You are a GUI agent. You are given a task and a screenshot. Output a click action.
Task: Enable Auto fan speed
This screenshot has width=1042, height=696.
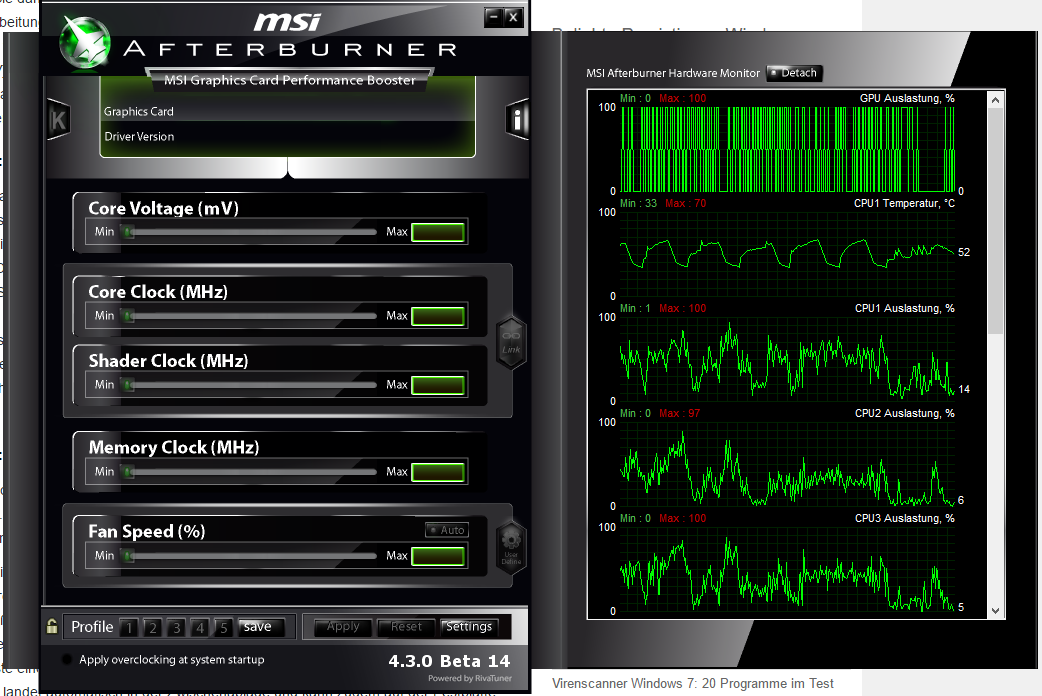447,530
